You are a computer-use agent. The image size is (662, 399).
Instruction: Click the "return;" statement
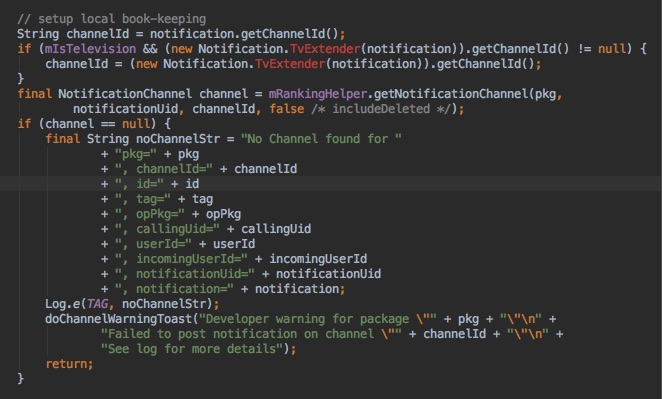click(69, 364)
